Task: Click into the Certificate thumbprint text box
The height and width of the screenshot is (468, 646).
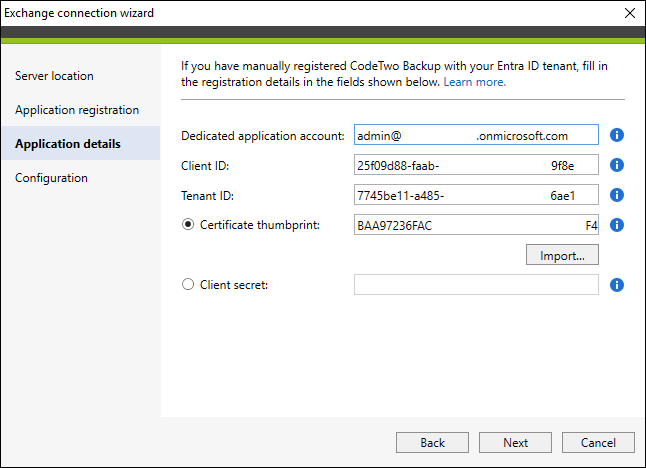Action: point(476,225)
